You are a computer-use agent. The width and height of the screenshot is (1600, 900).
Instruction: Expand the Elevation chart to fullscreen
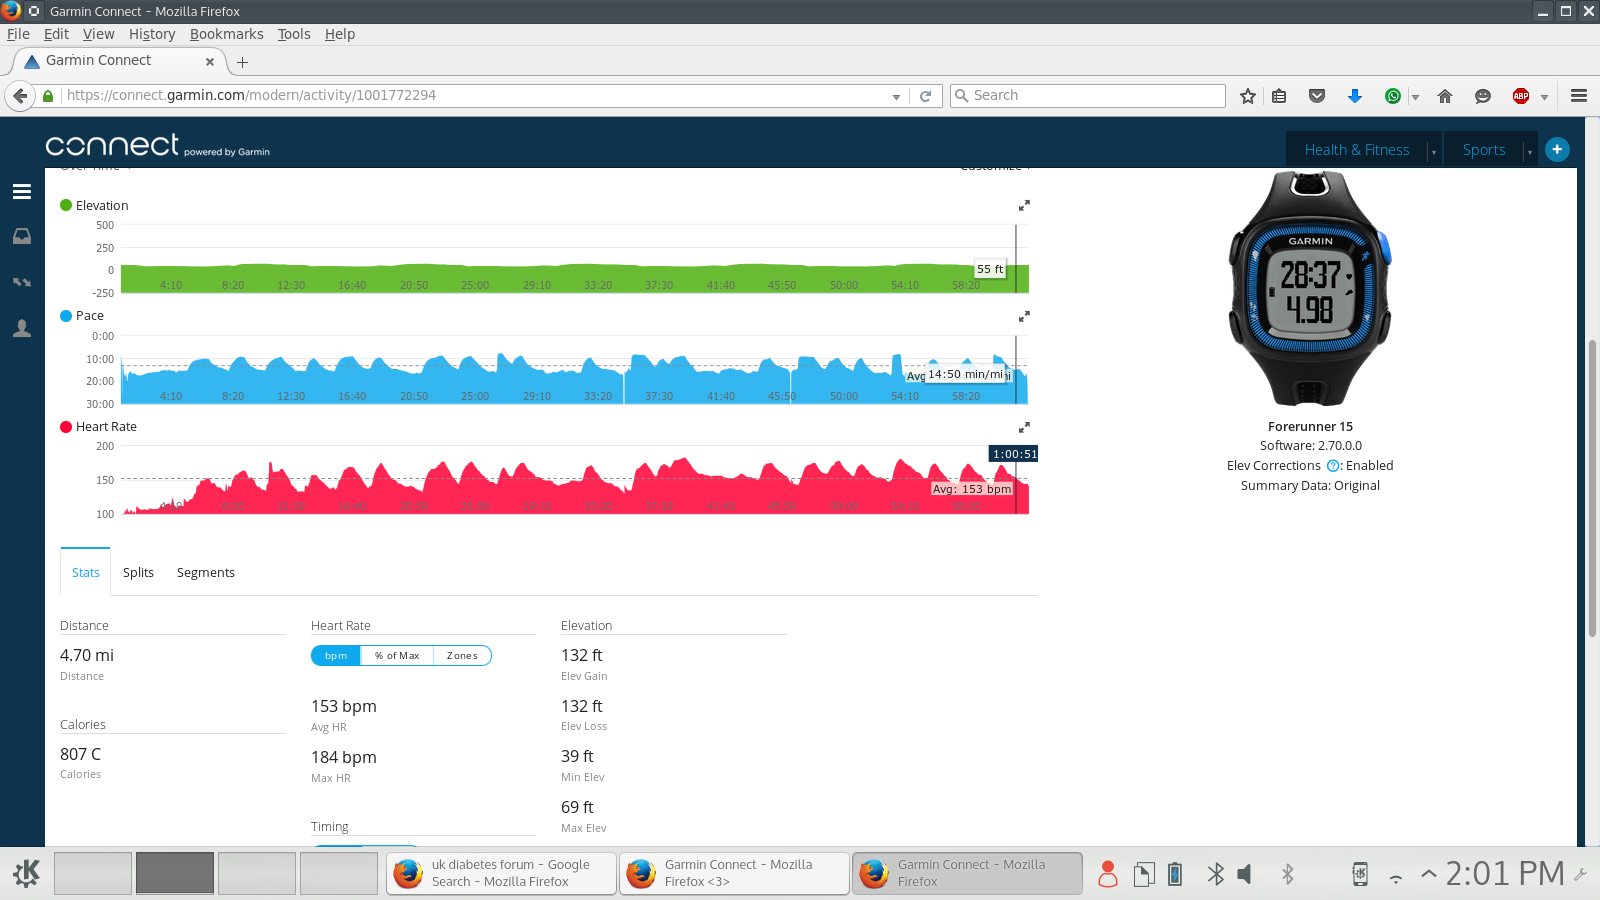(1024, 205)
